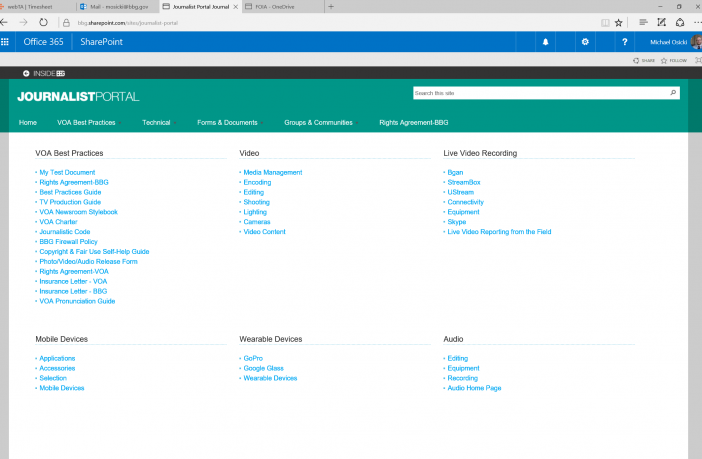Open reading view icon

(x=605, y=23)
